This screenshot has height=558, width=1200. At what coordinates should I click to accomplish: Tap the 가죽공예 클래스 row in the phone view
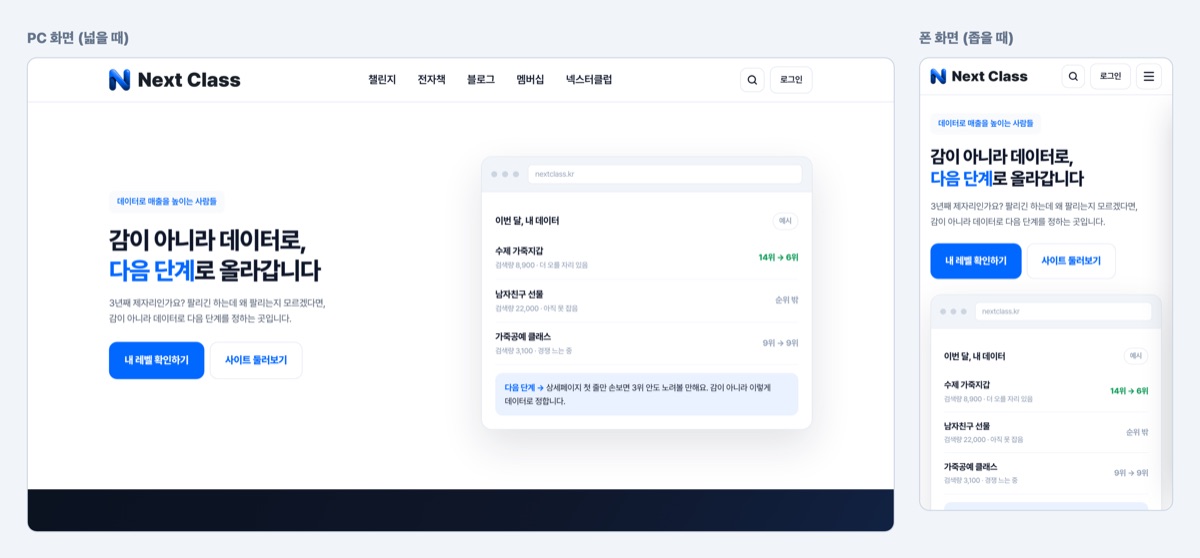(1046, 473)
